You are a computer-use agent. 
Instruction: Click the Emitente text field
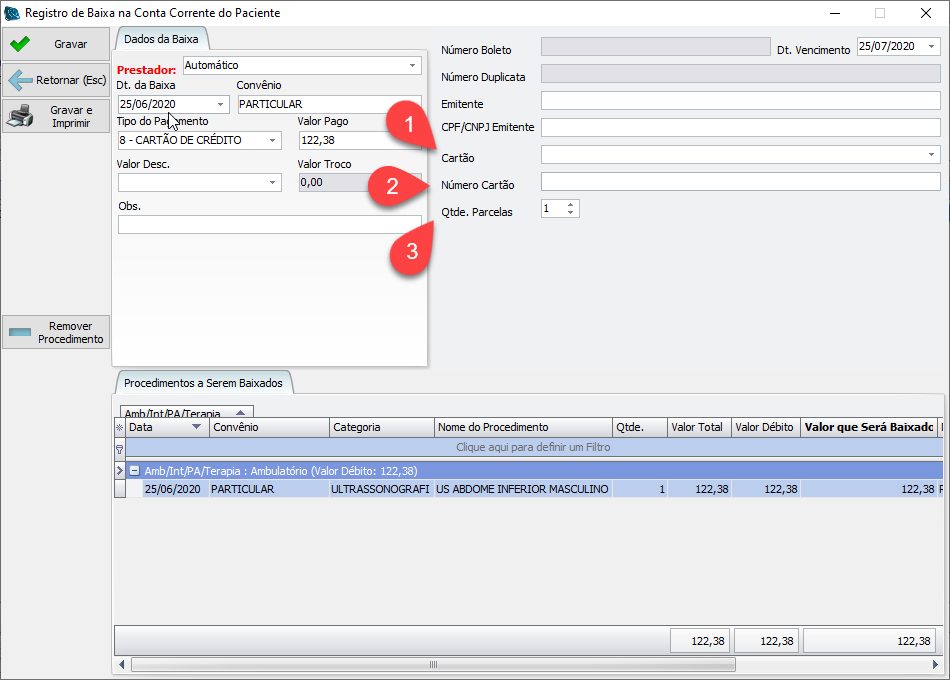pos(740,101)
